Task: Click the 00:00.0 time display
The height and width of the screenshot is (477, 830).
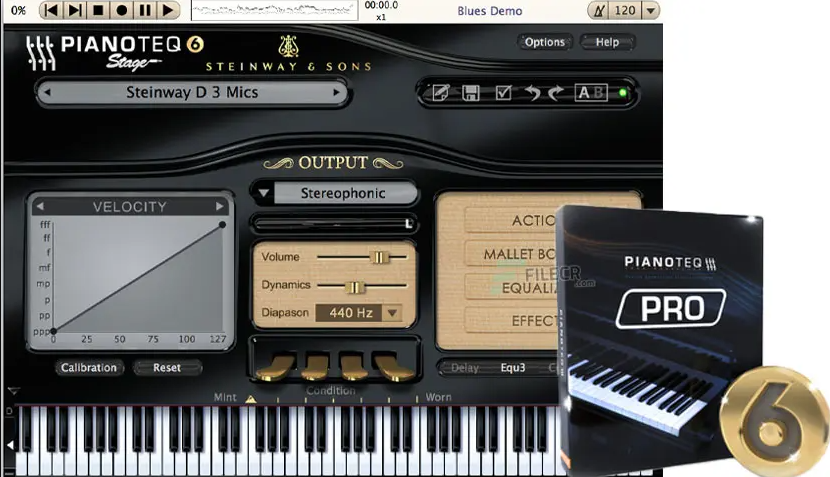Action: click(x=381, y=5)
